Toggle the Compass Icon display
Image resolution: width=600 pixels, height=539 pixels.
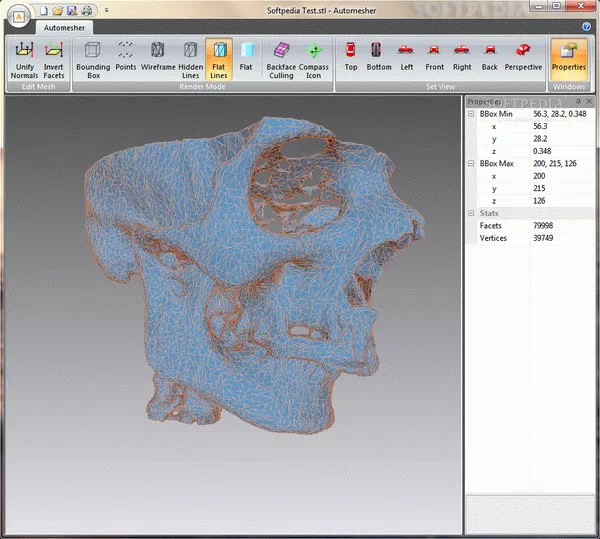coord(314,58)
